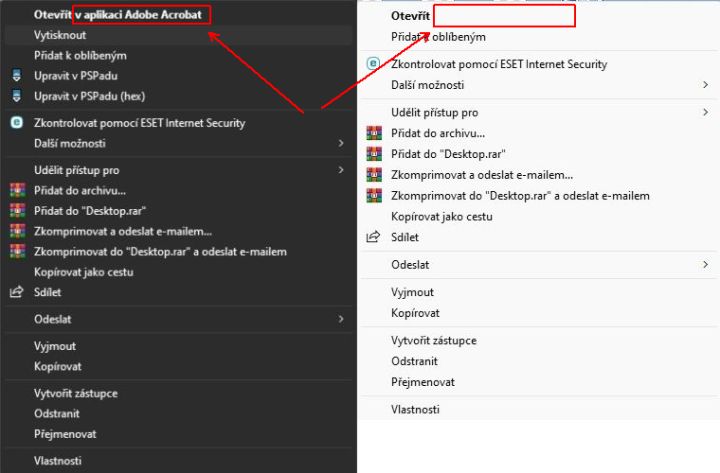Select 'Přejmenovat' in the light menu
The image size is (720, 473).
[423, 382]
